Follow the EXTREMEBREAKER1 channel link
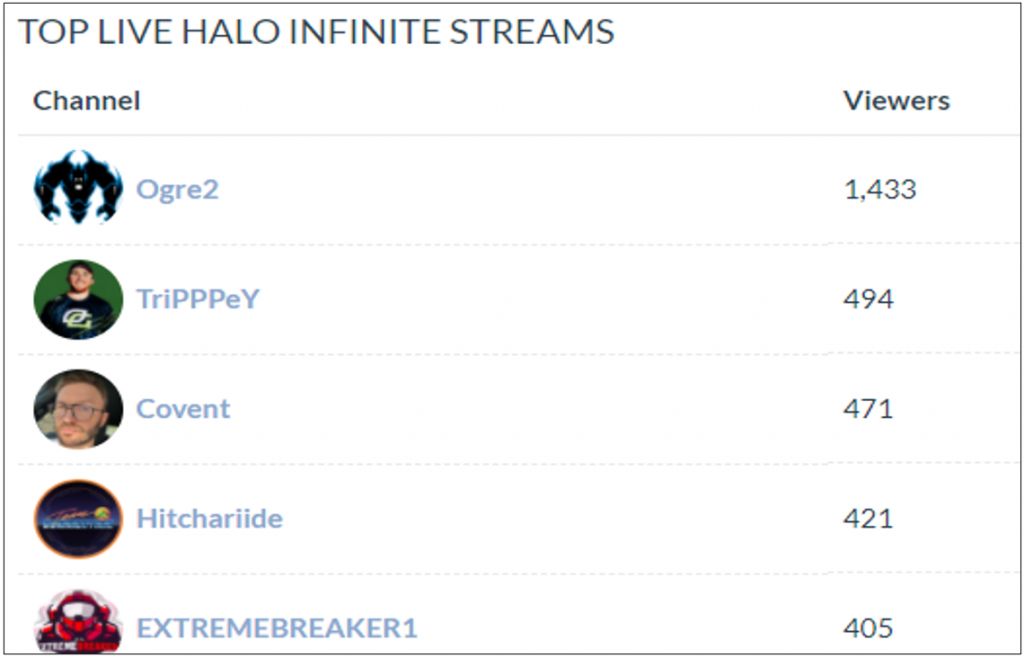The height and width of the screenshot is (658, 1024). [276, 628]
